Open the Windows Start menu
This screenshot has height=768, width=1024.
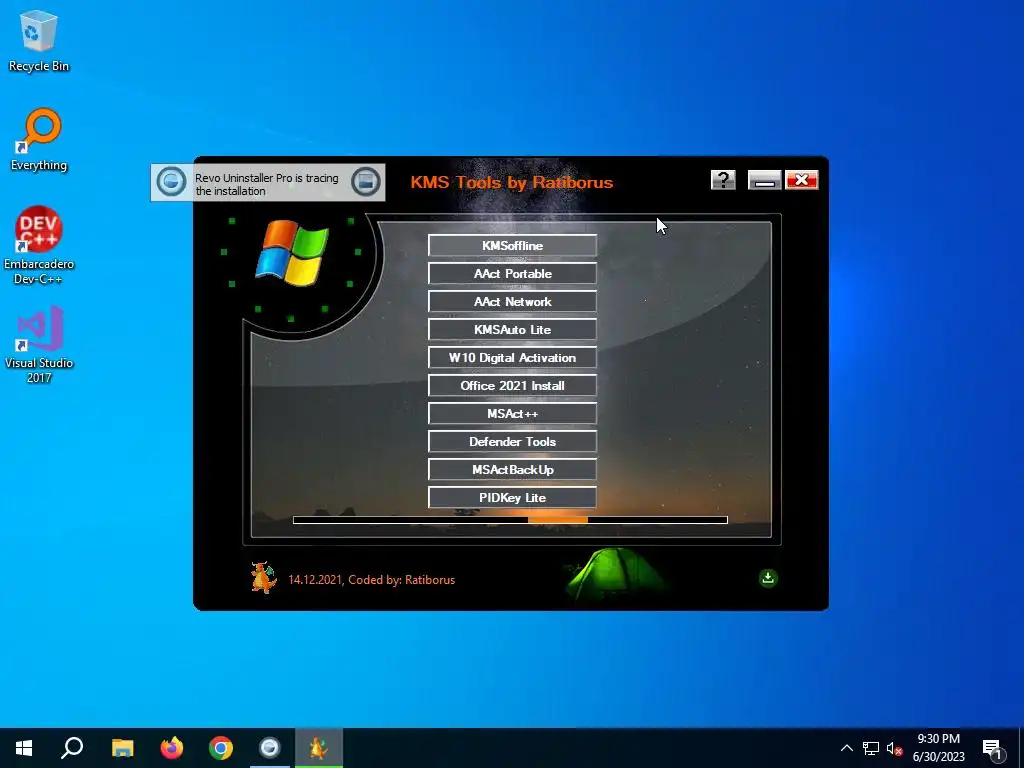(24, 748)
